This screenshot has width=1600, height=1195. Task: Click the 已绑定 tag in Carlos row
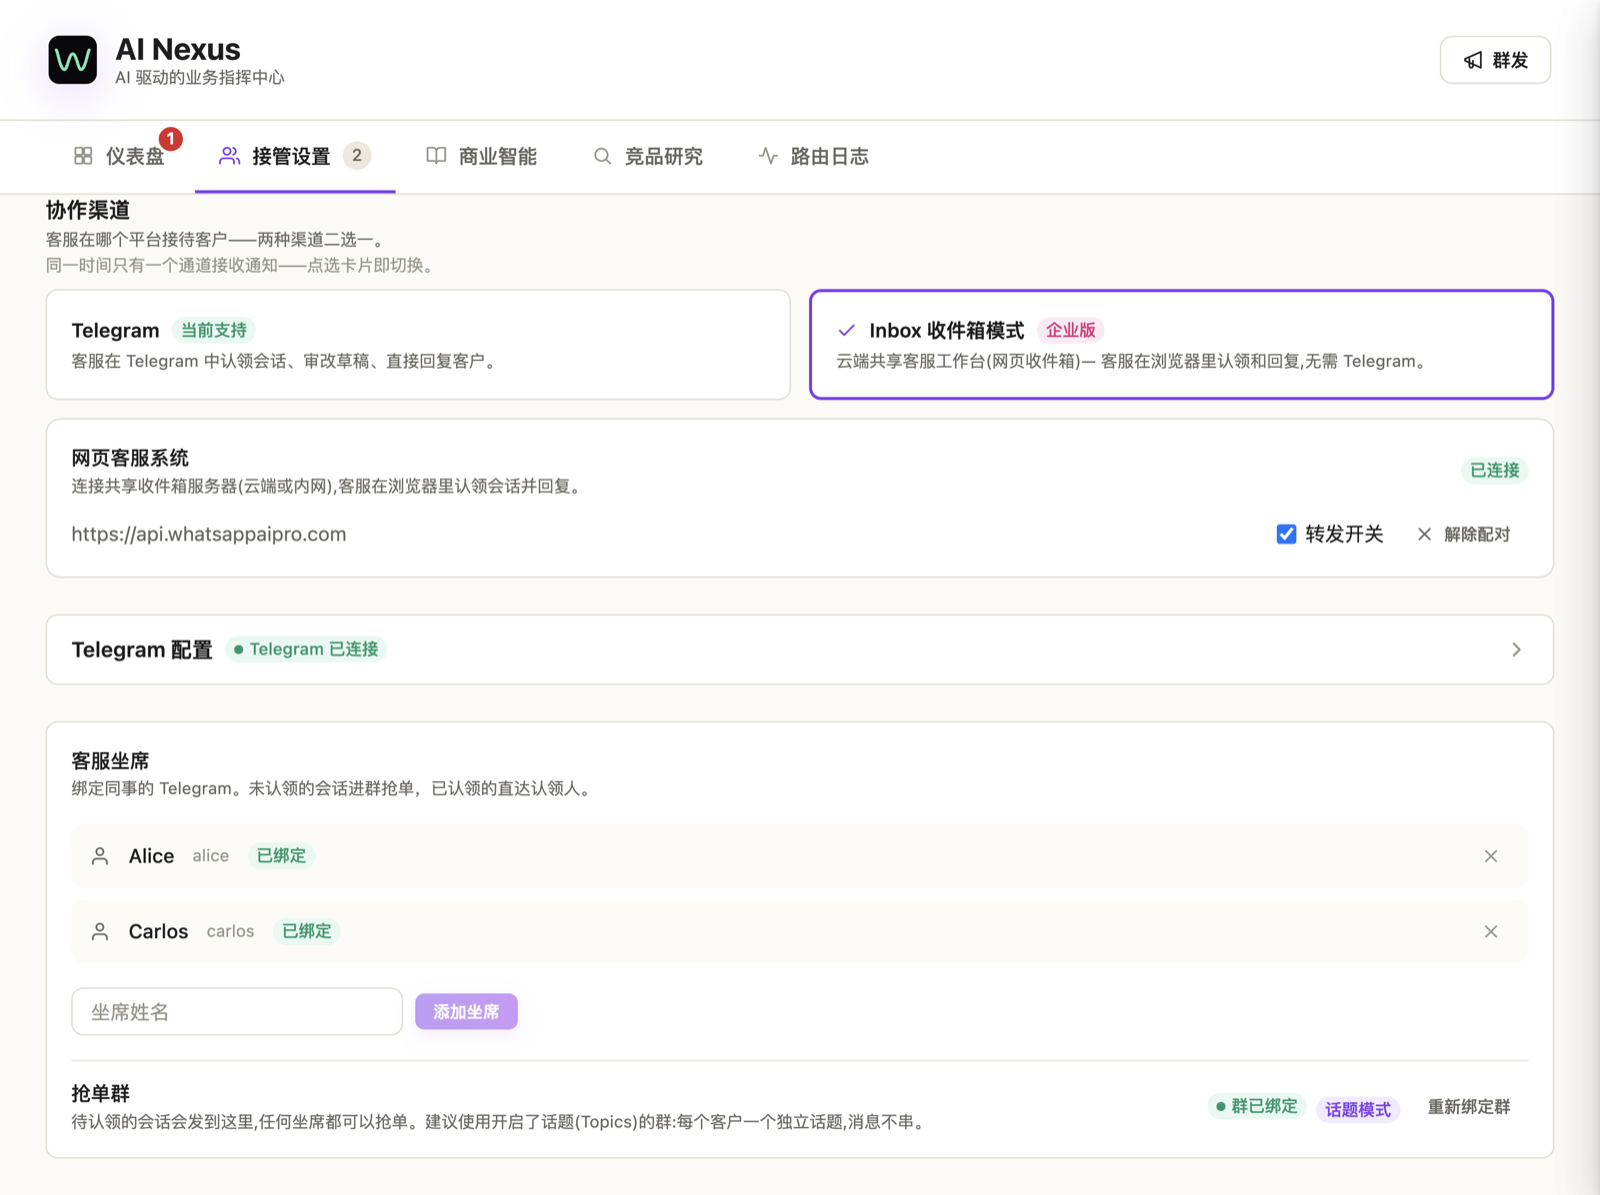point(306,931)
